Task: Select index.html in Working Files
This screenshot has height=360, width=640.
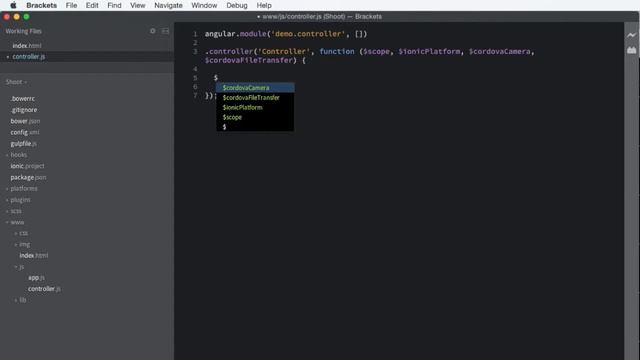Action: click(x=27, y=46)
